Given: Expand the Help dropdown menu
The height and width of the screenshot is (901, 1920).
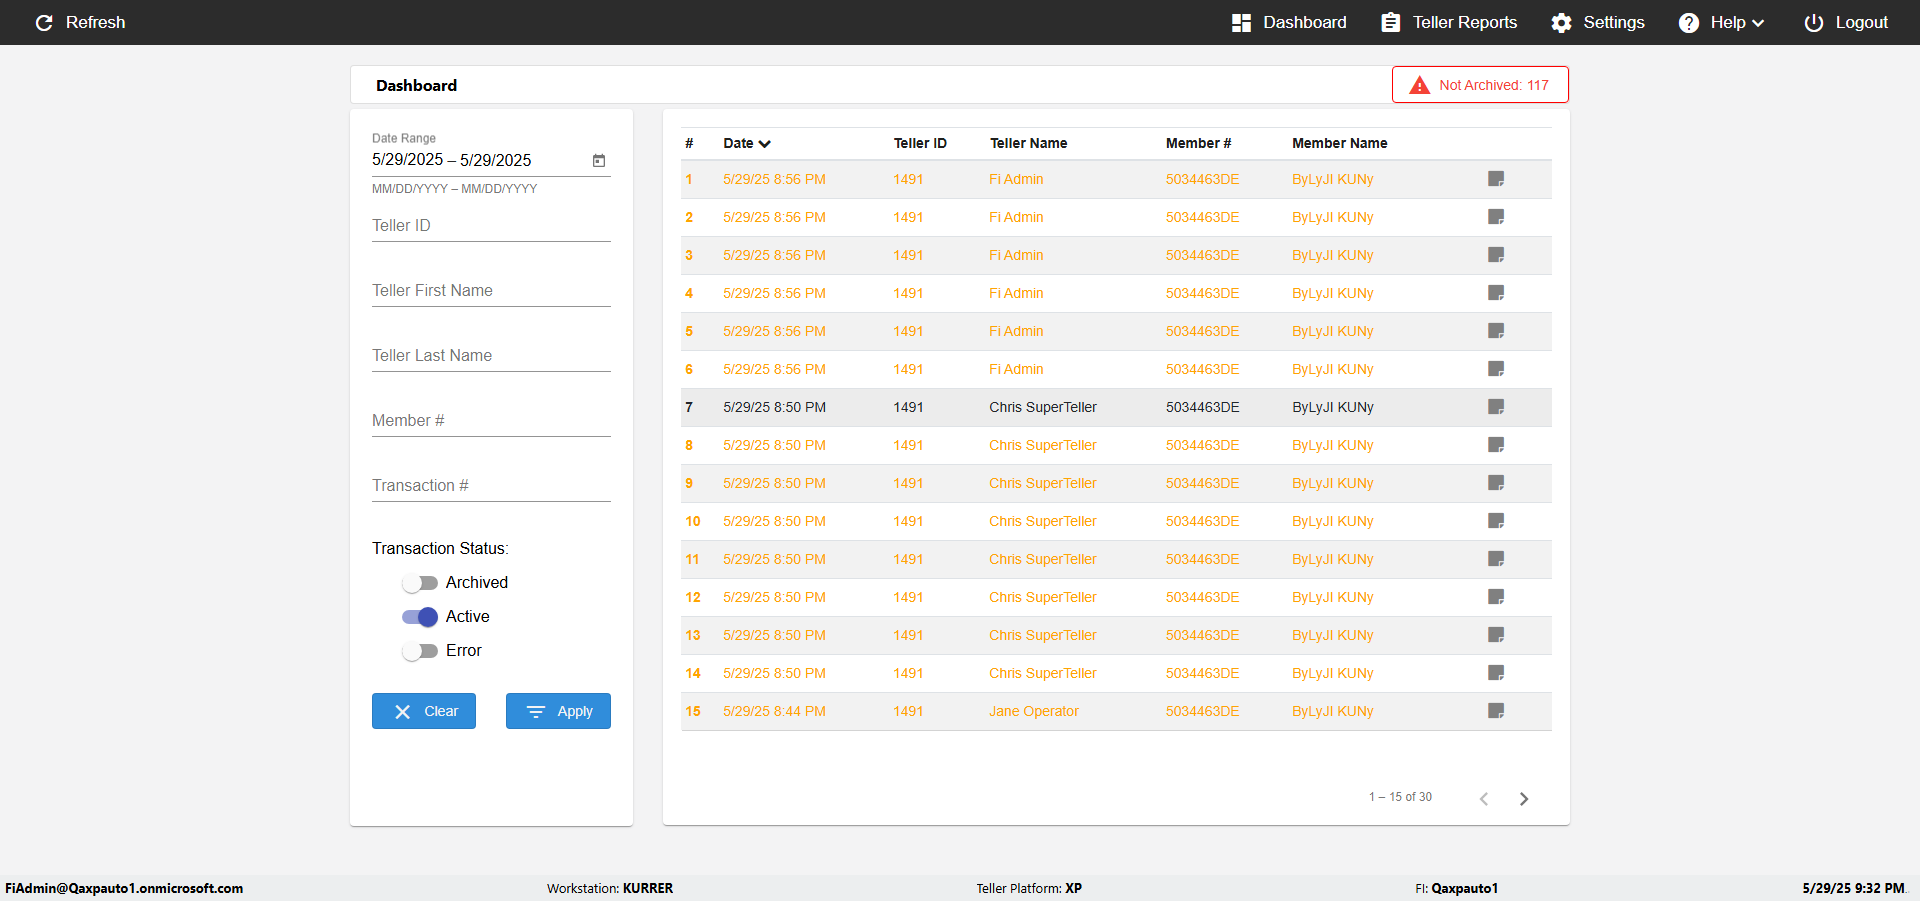Looking at the screenshot, I should point(1721,22).
